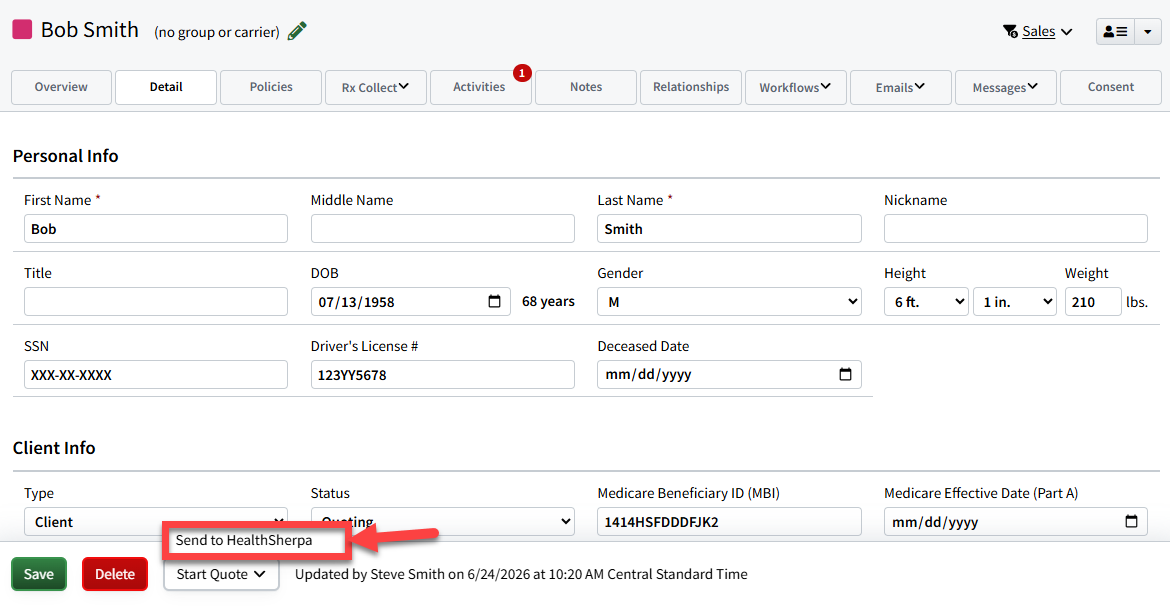Click the DOB date field
The width and height of the screenshot is (1170, 606).
click(x=410, y=302)
